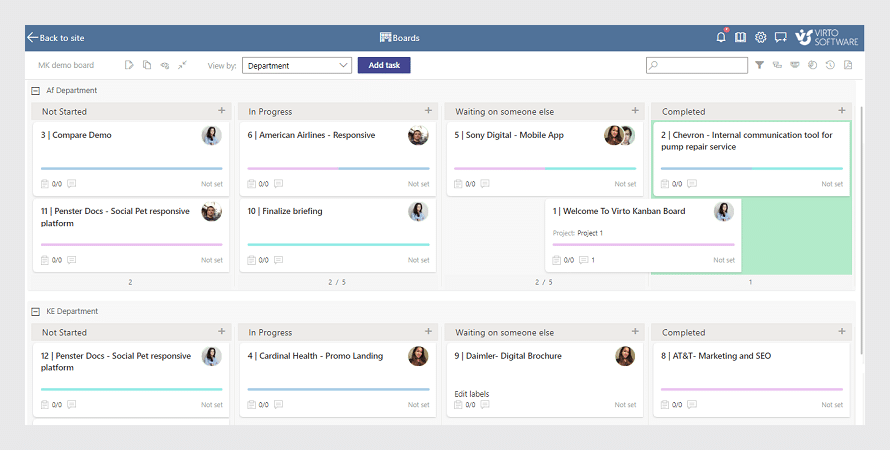Click Not set due date on Sony Digital card
Image resolution: width=890 pixels, height=450 pixels.
625,184
